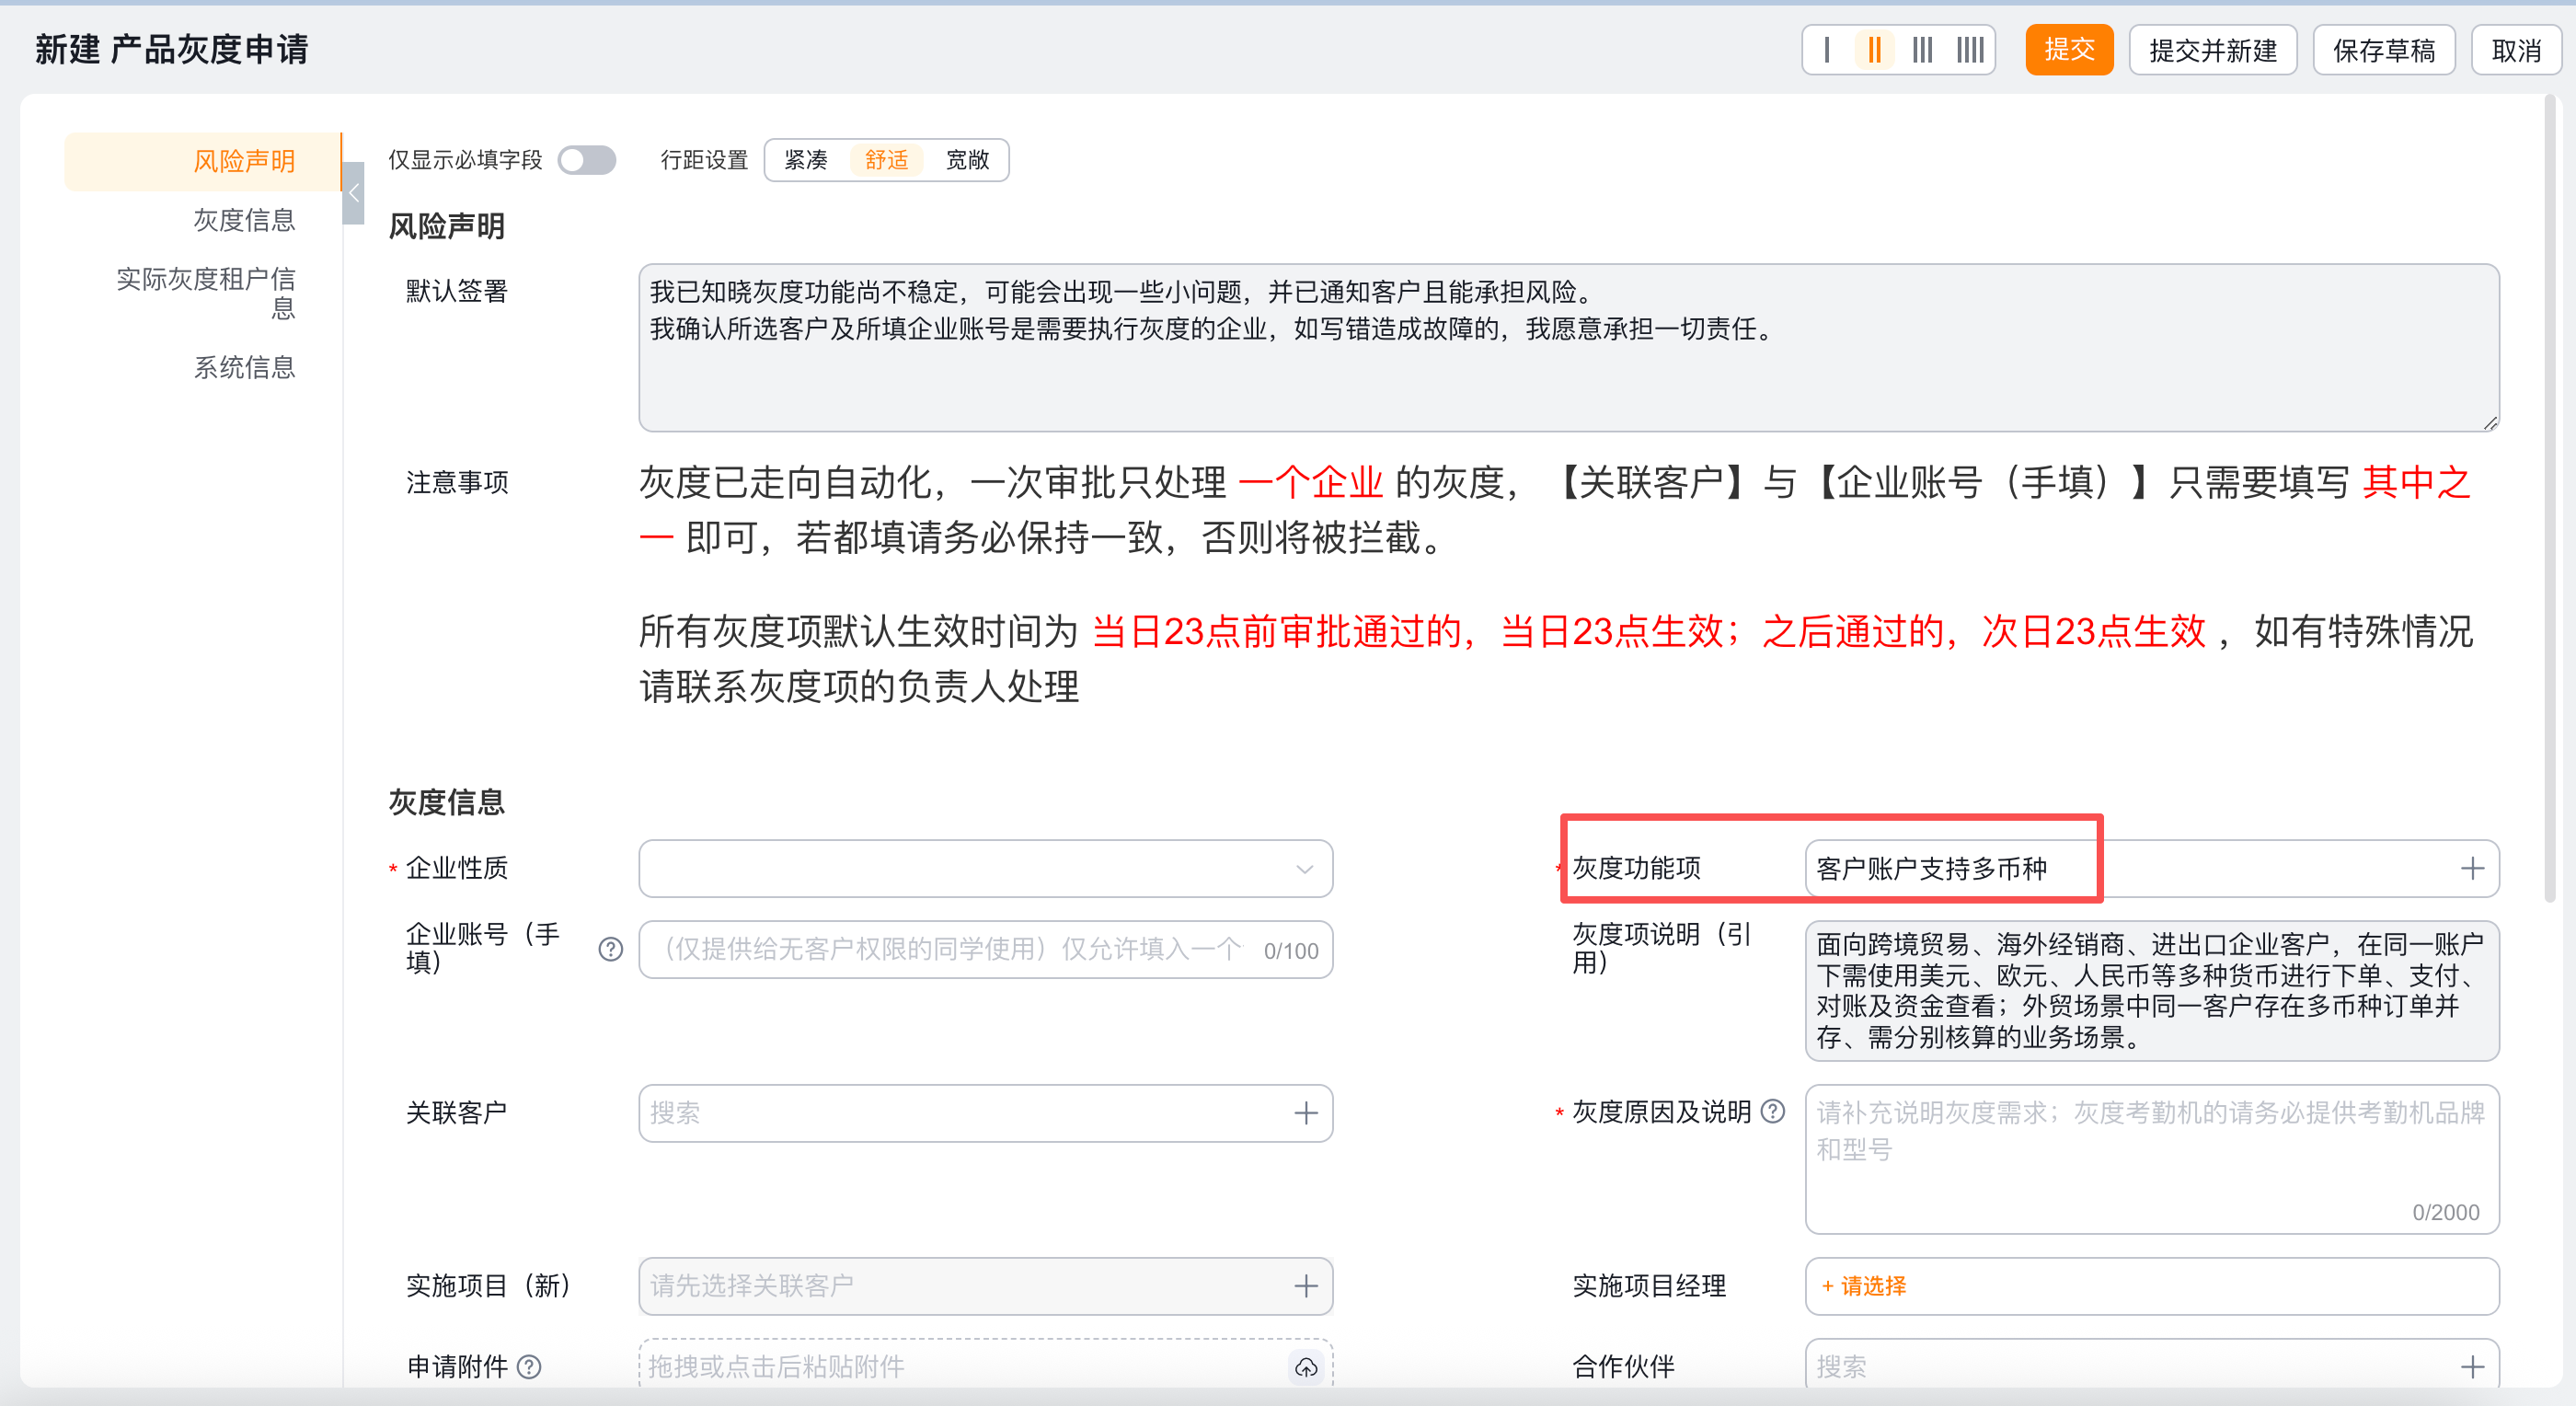
Task: Click upload icon in 申请附件 field
Action: click(x=1306, y=1367)
